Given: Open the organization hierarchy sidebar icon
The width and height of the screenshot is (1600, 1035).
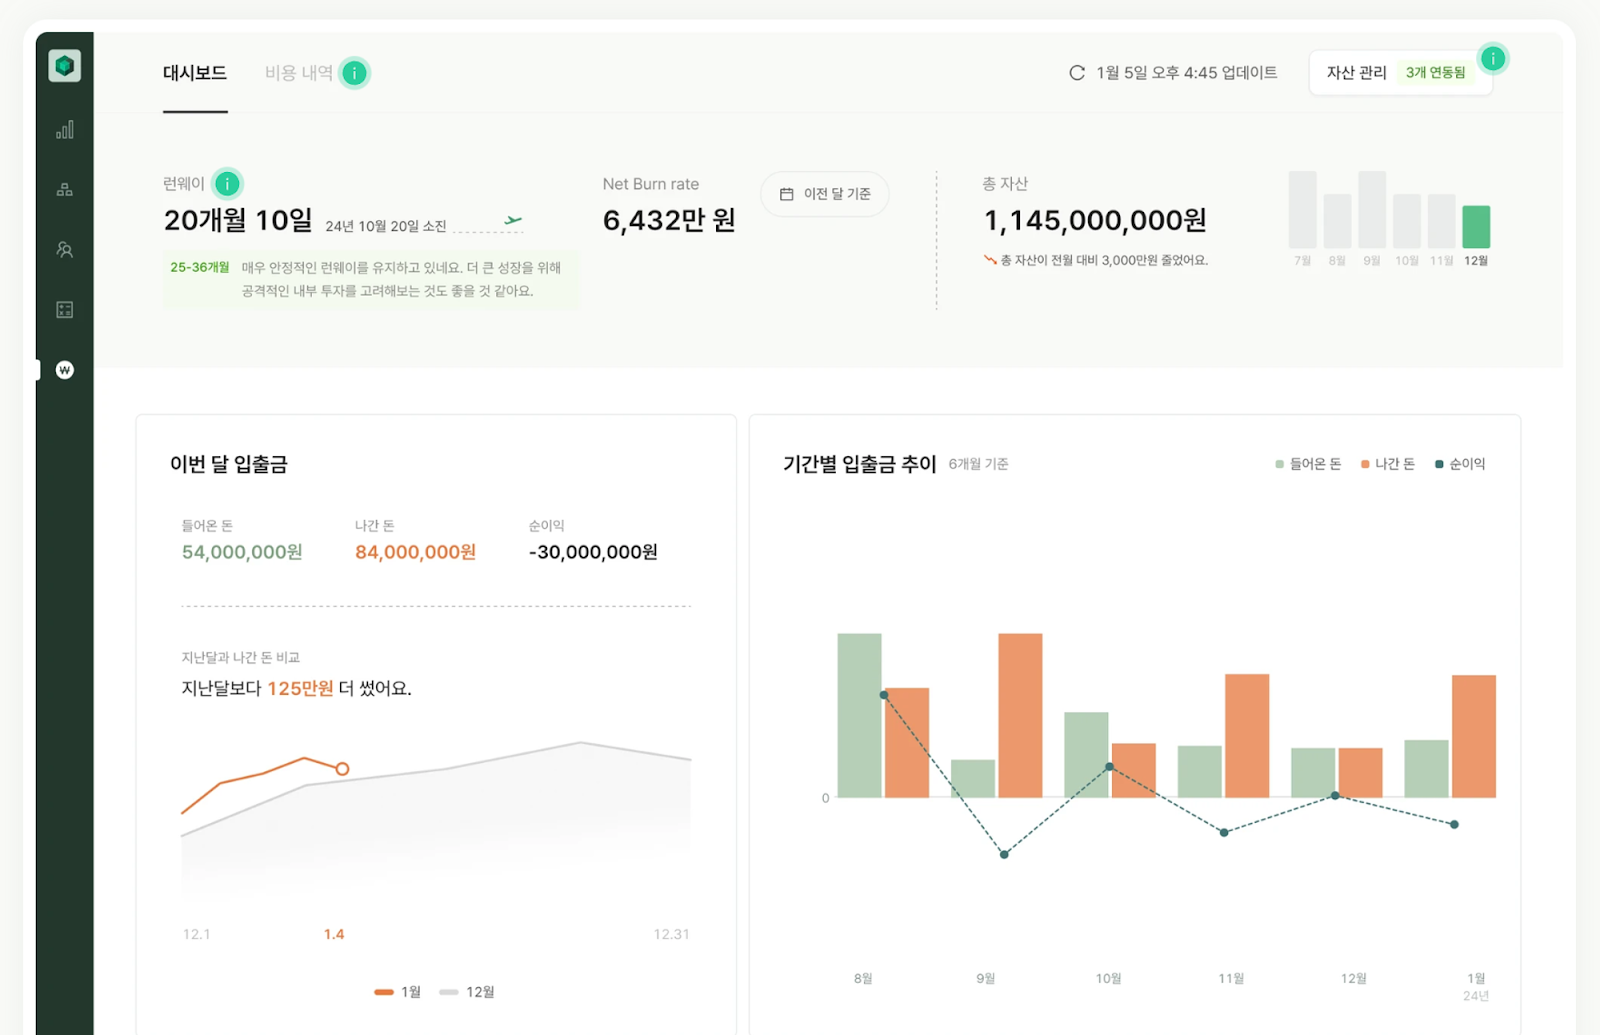Looking at the screenshot, I should 65,190.
